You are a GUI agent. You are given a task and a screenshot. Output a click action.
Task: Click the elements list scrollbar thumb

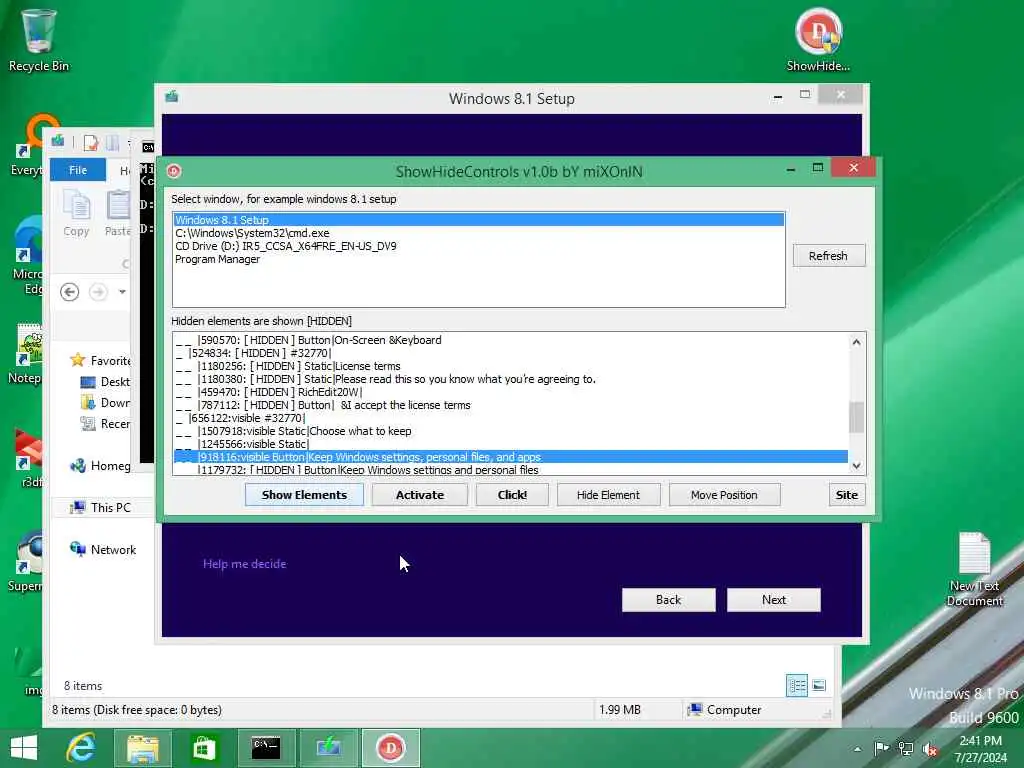click(x=856, y=417)
